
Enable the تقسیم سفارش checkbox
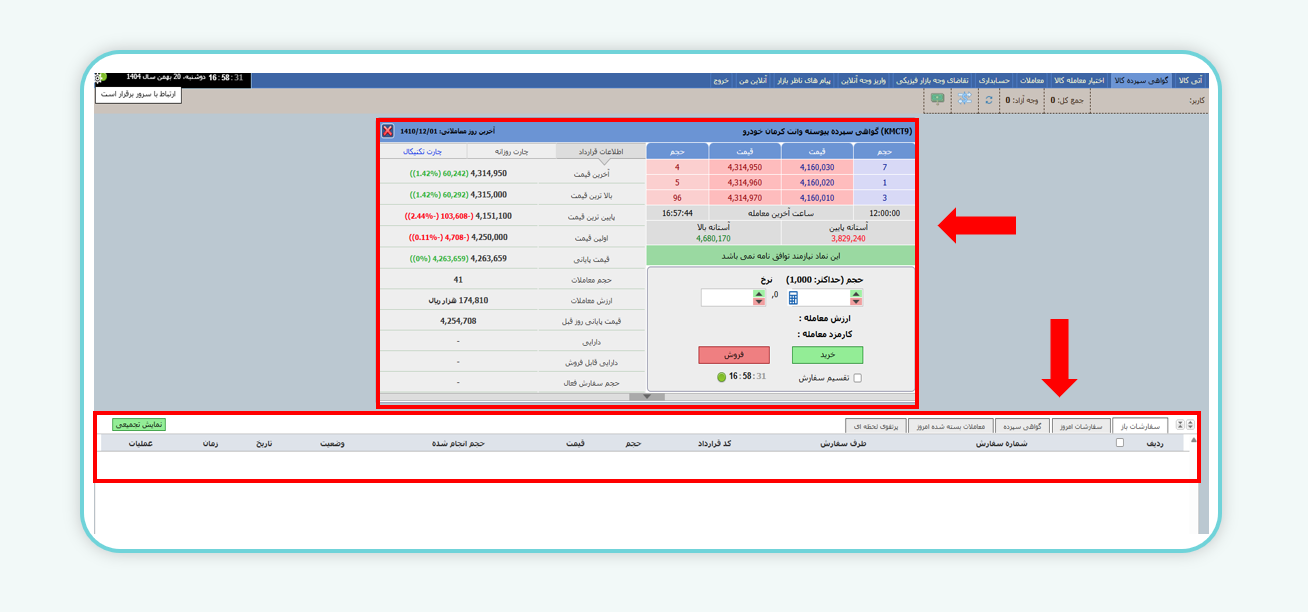[x=857, y=378]
